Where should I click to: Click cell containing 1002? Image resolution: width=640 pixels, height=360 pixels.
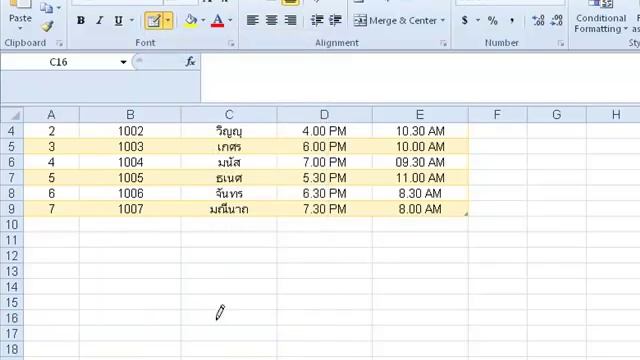(x=130, y=131)
